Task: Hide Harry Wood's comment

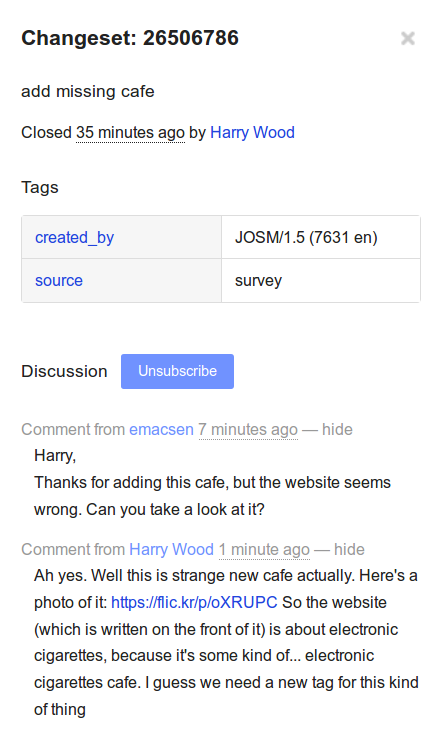Action: [x=349, y=549]
